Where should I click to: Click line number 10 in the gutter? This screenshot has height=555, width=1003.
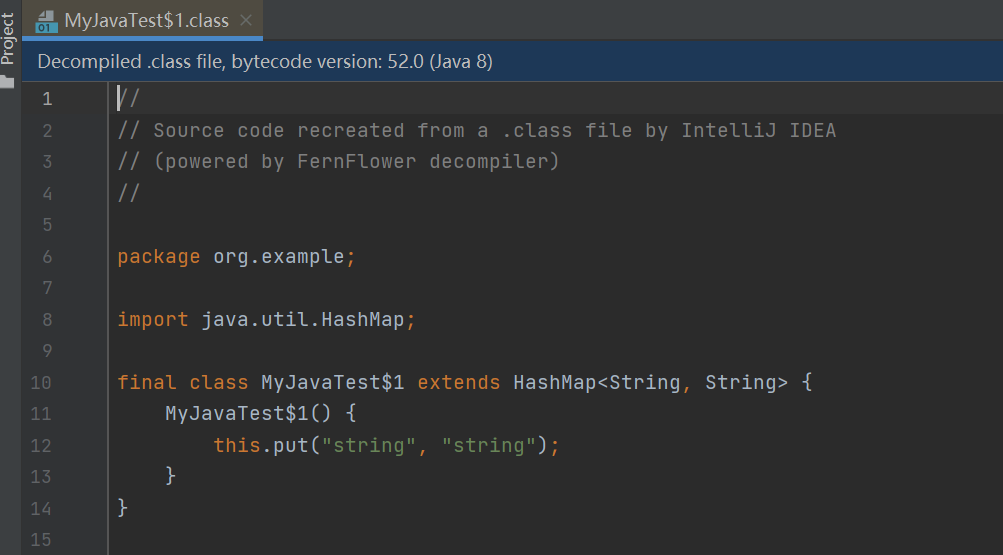click(41, 383)
